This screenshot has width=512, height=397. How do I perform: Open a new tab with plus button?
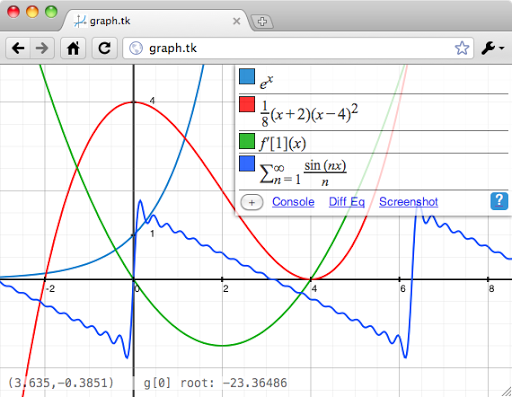coord(262,22)
